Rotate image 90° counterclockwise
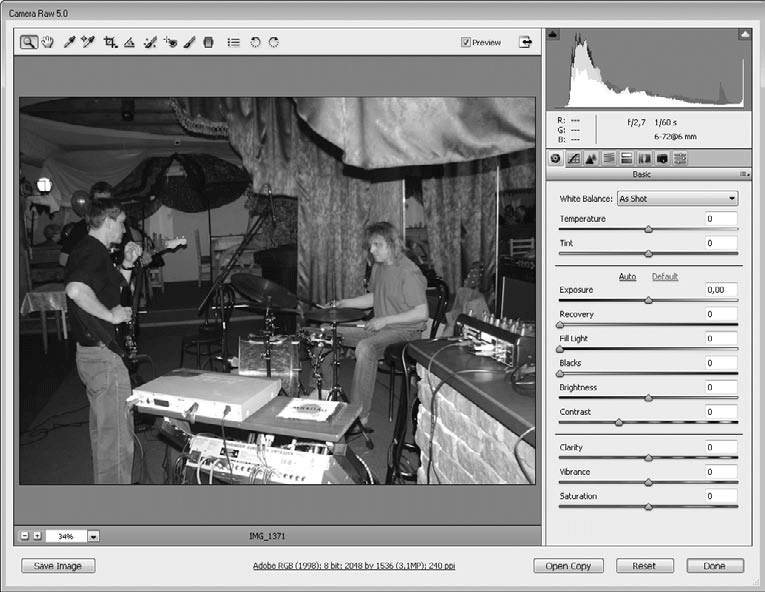 tap(255, 42)
